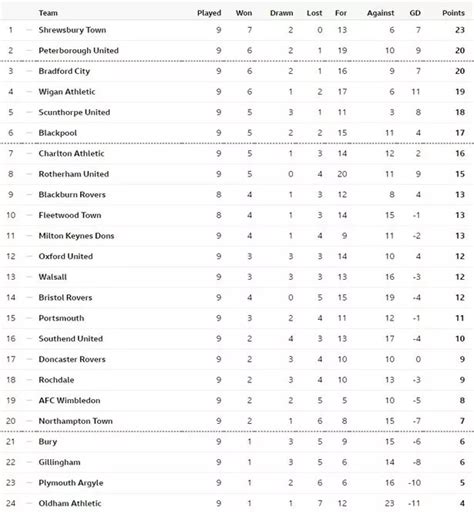Screen dimensions: 474x514
Task: Select the Points column header
Action: 453,13
